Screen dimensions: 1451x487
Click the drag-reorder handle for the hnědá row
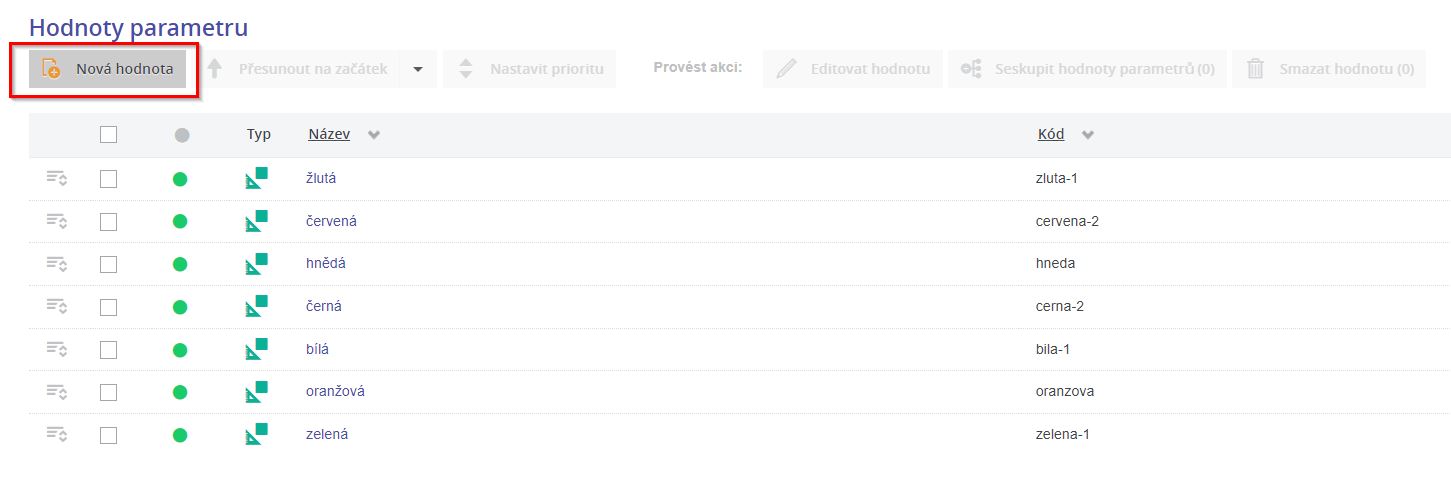56,264
